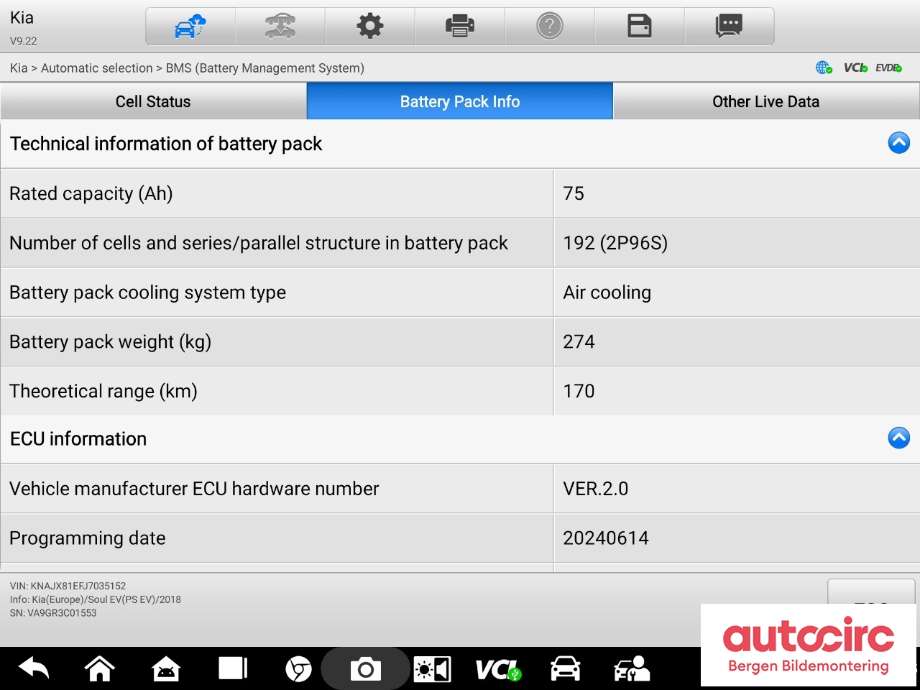Open the vehicle cloud diagnostics icon

191,26
